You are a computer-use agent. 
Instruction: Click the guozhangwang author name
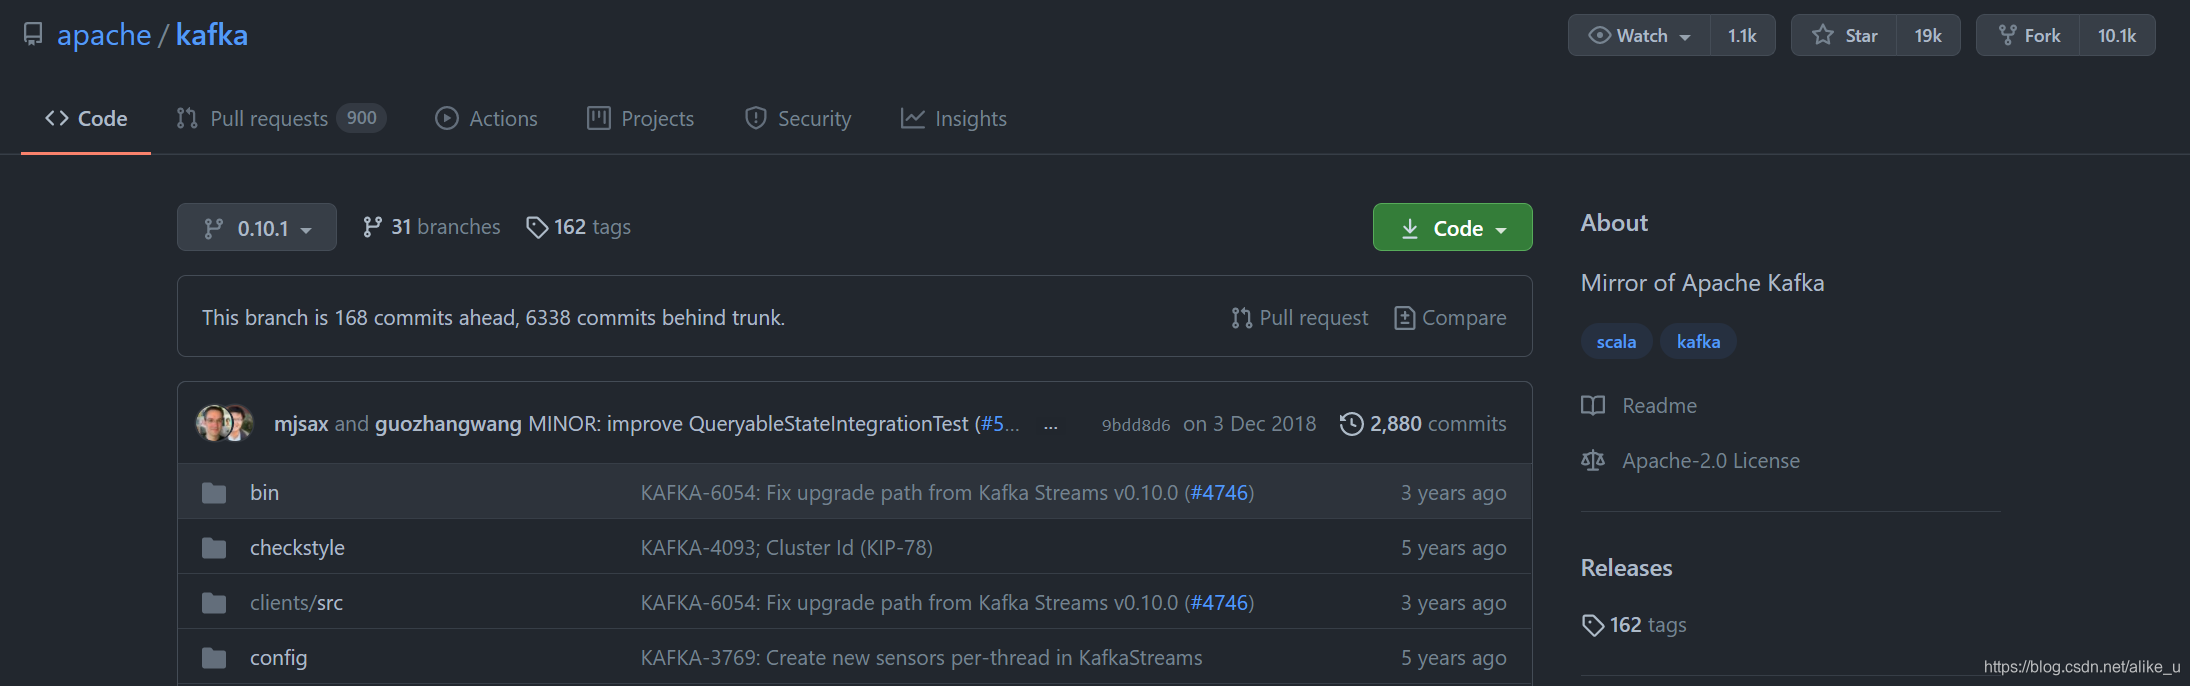[x=448, y=424]
